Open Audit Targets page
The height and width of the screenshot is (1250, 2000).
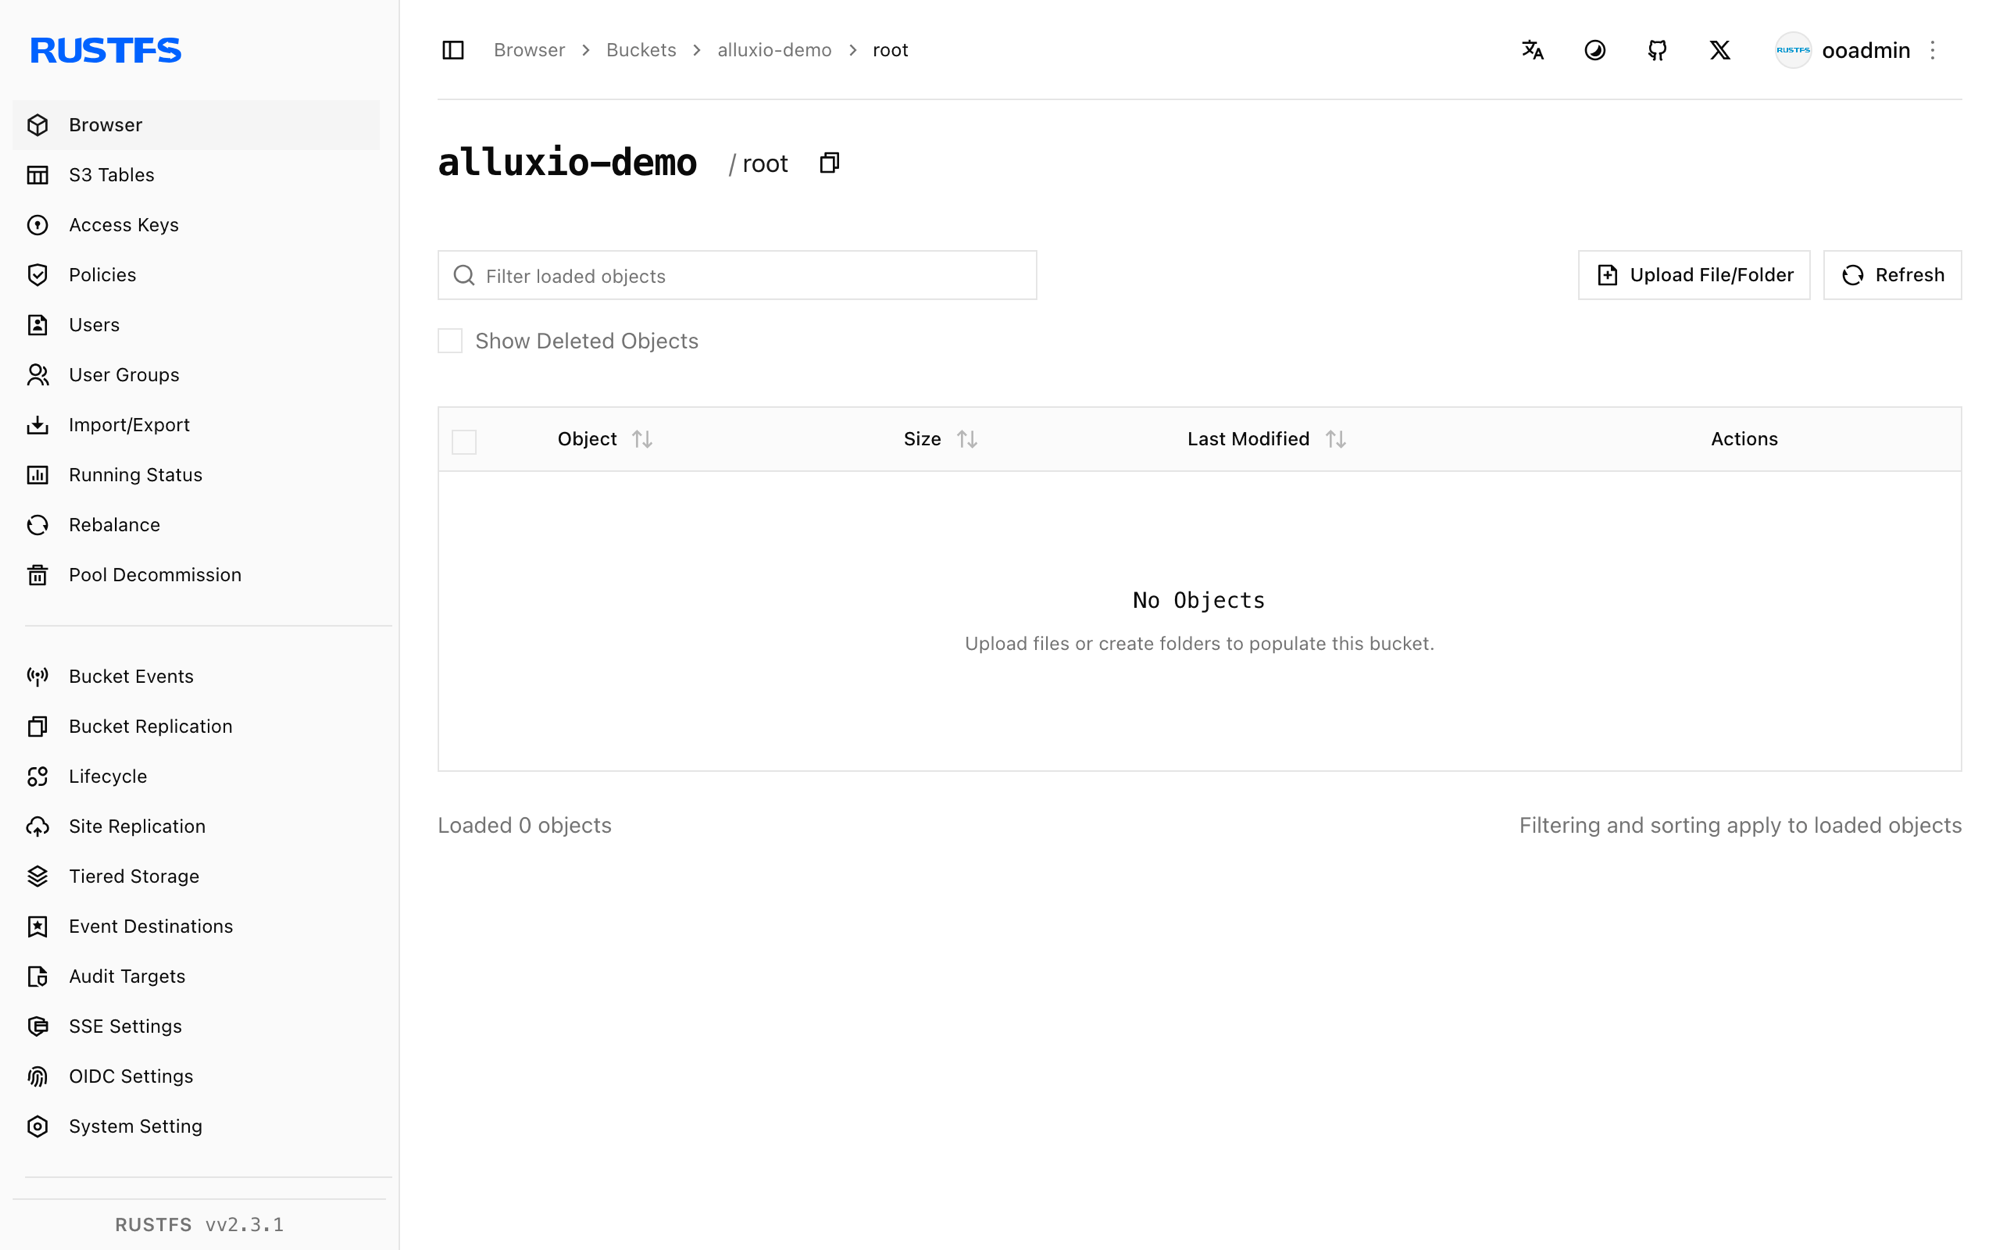click(x=196, y=977)
